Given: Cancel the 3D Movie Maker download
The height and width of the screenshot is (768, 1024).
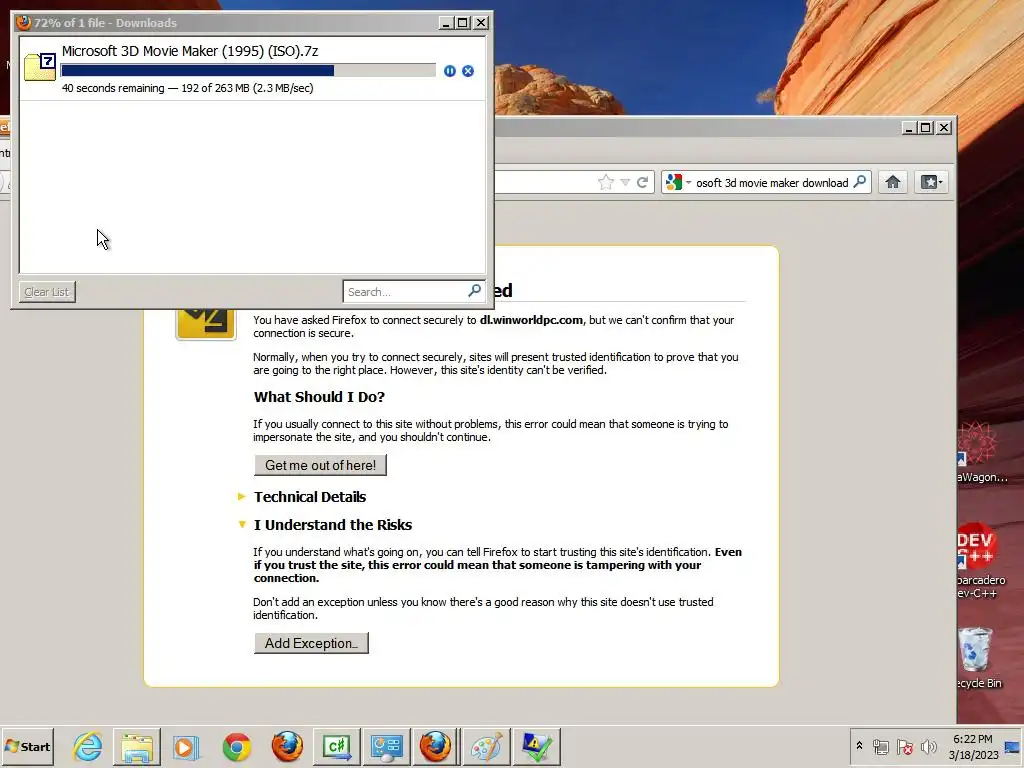Looking at the screenshot, I should [x=468, y=71].
